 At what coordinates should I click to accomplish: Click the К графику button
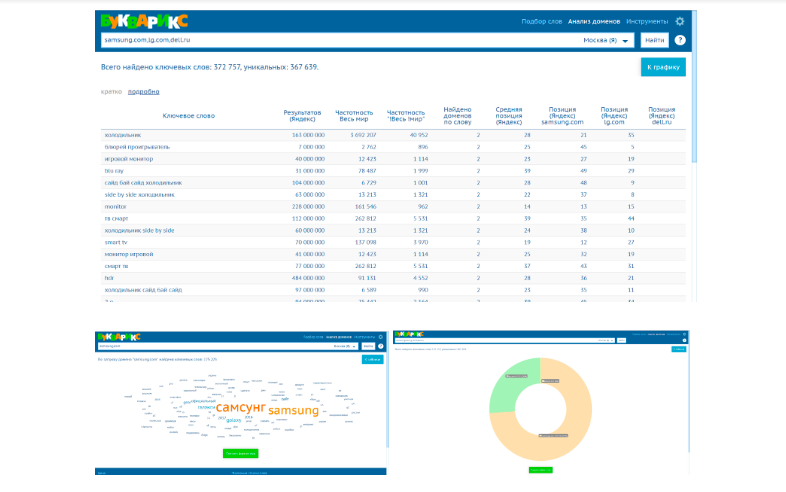tap(663, 67)
